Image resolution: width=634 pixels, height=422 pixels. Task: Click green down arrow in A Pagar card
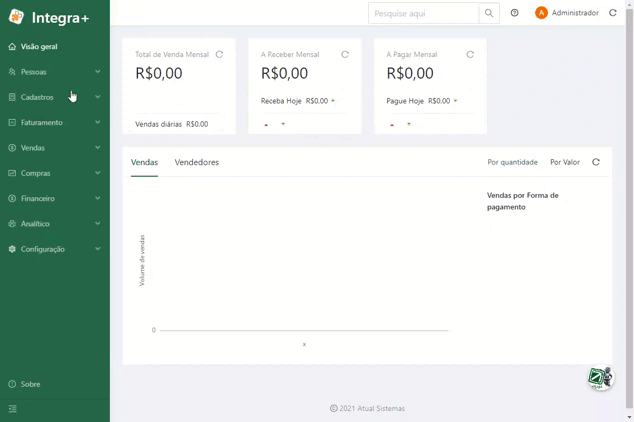tap(409, 124)
